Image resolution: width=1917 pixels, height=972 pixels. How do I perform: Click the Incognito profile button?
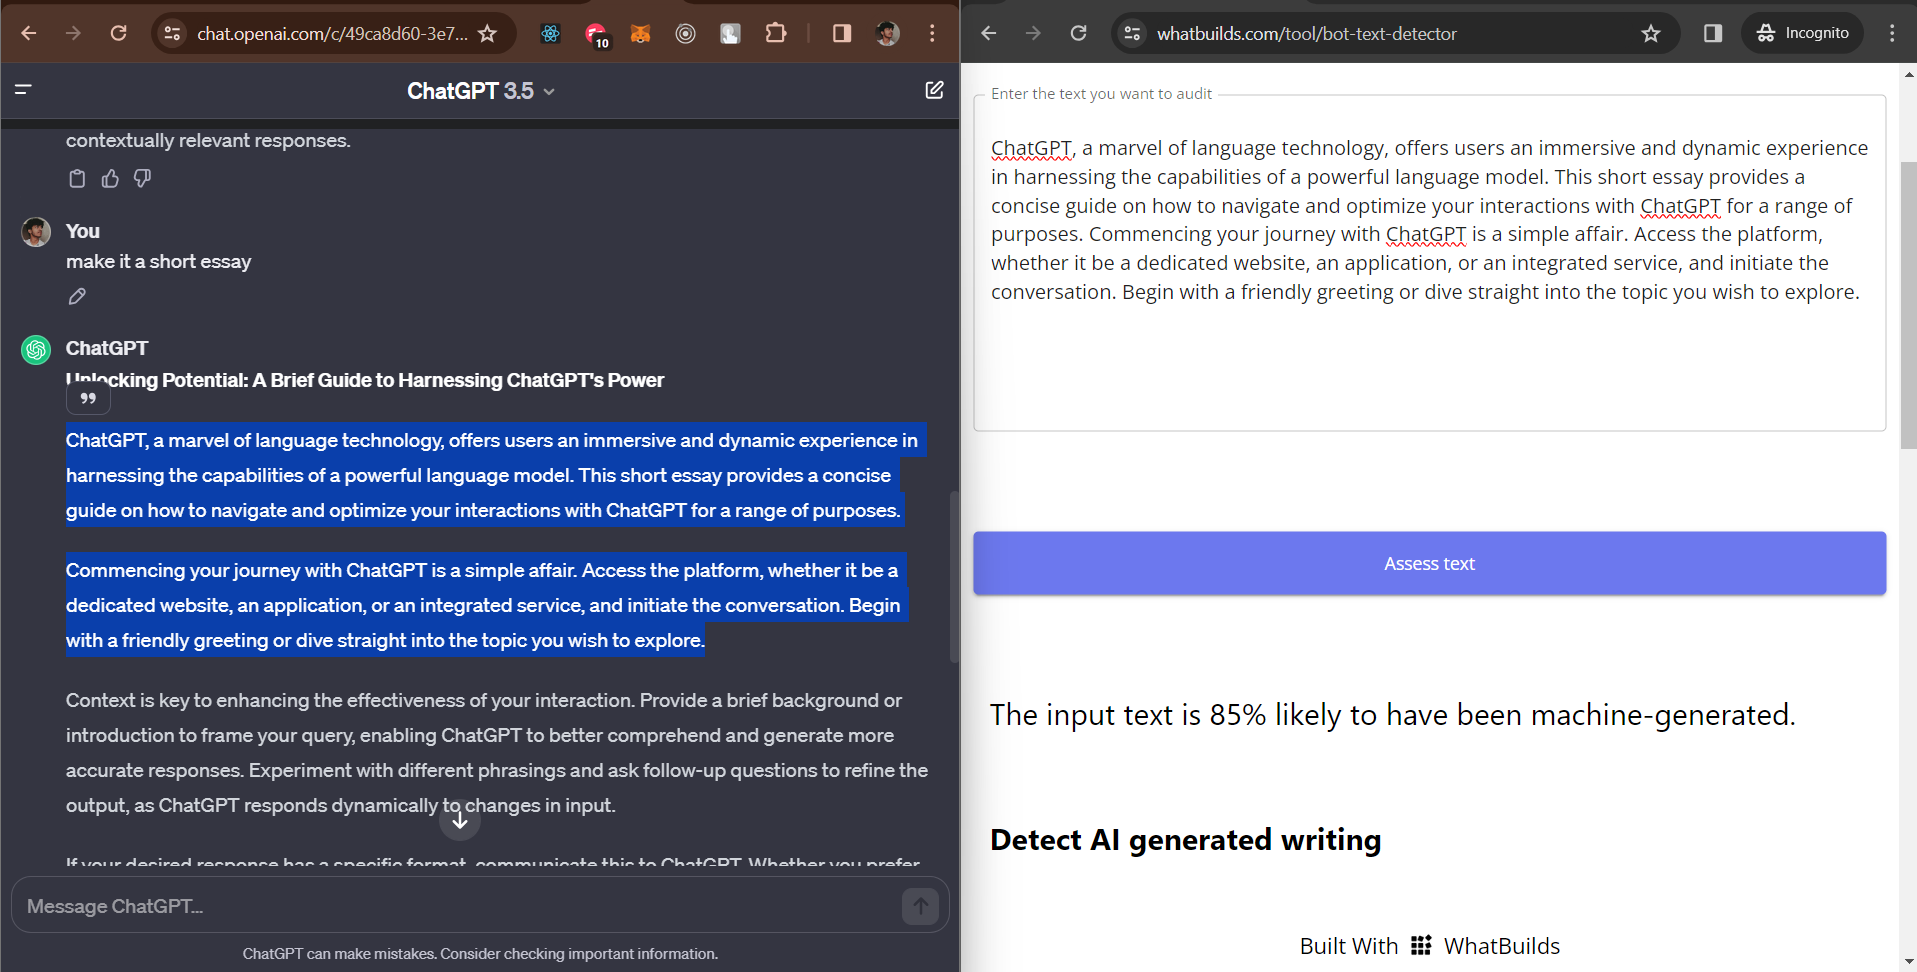(x=1803, y=33)
